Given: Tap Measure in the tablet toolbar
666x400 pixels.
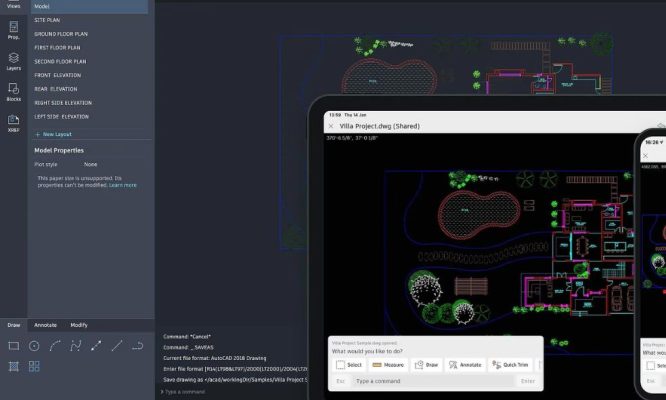Looking at the screenshot, I should coord(389,365).
